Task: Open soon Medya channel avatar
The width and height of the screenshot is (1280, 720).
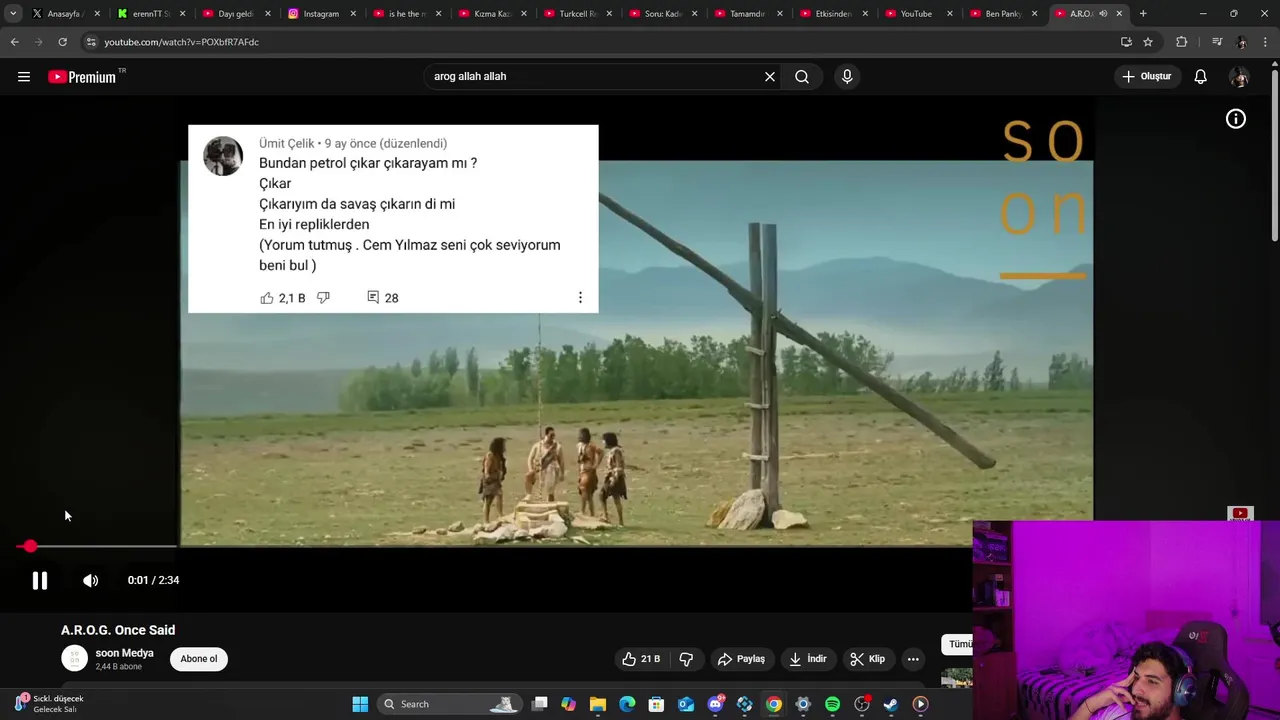Action: coord(75,658)
